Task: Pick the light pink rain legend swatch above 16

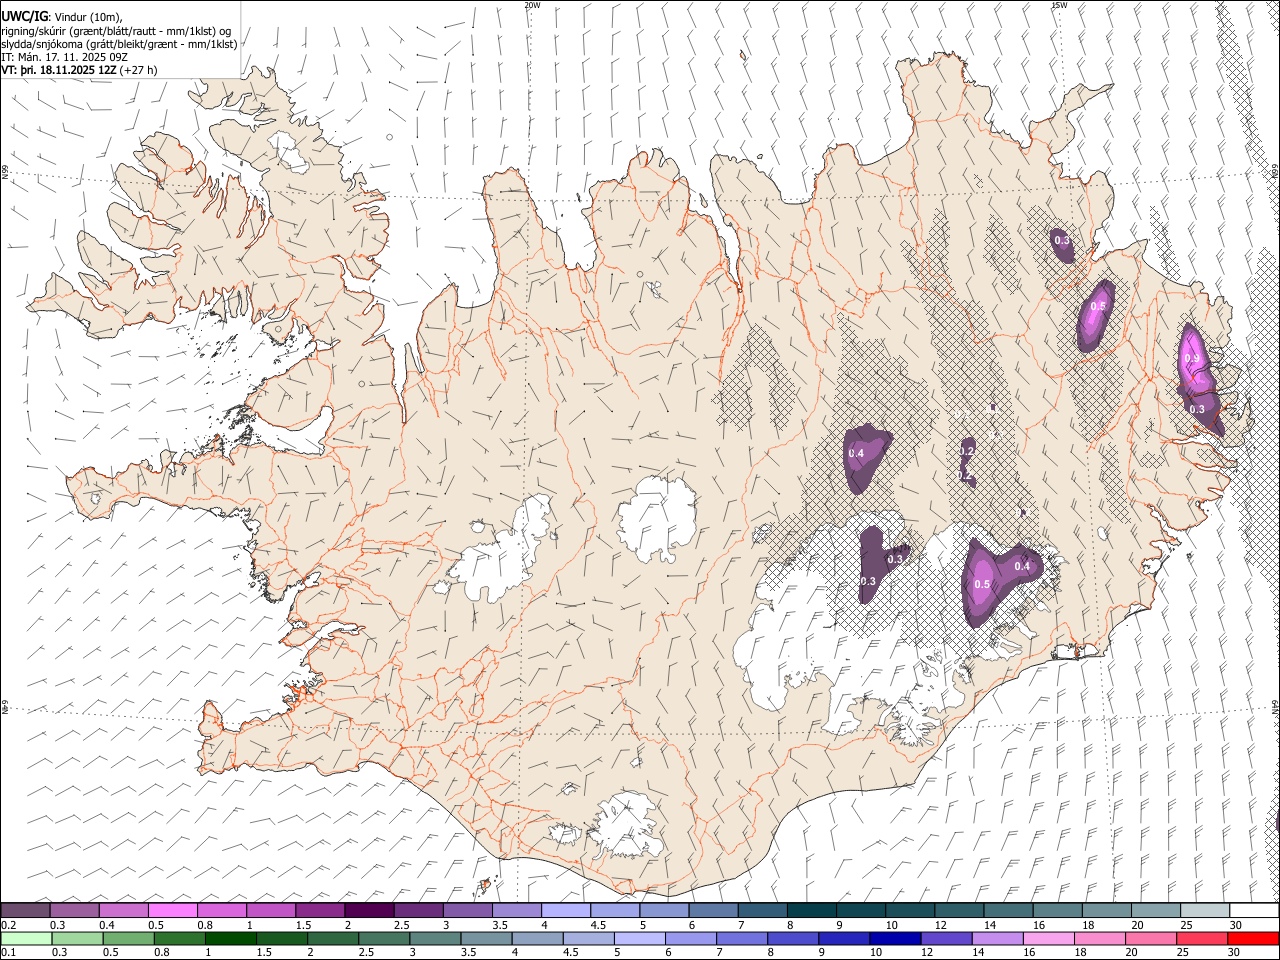Action: point(1049,938)
